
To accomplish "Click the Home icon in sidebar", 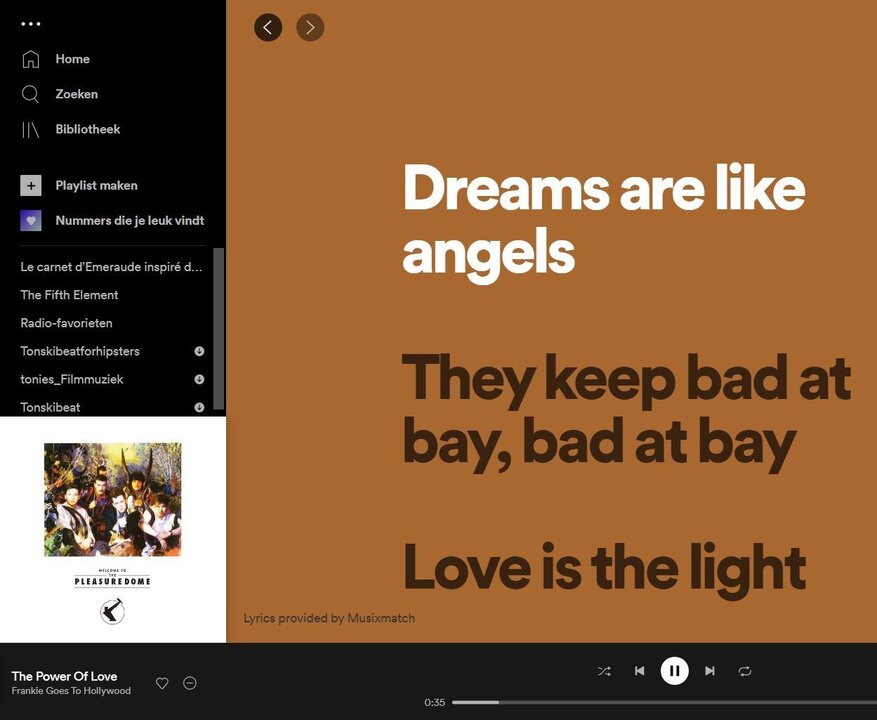I will [31, 59].
